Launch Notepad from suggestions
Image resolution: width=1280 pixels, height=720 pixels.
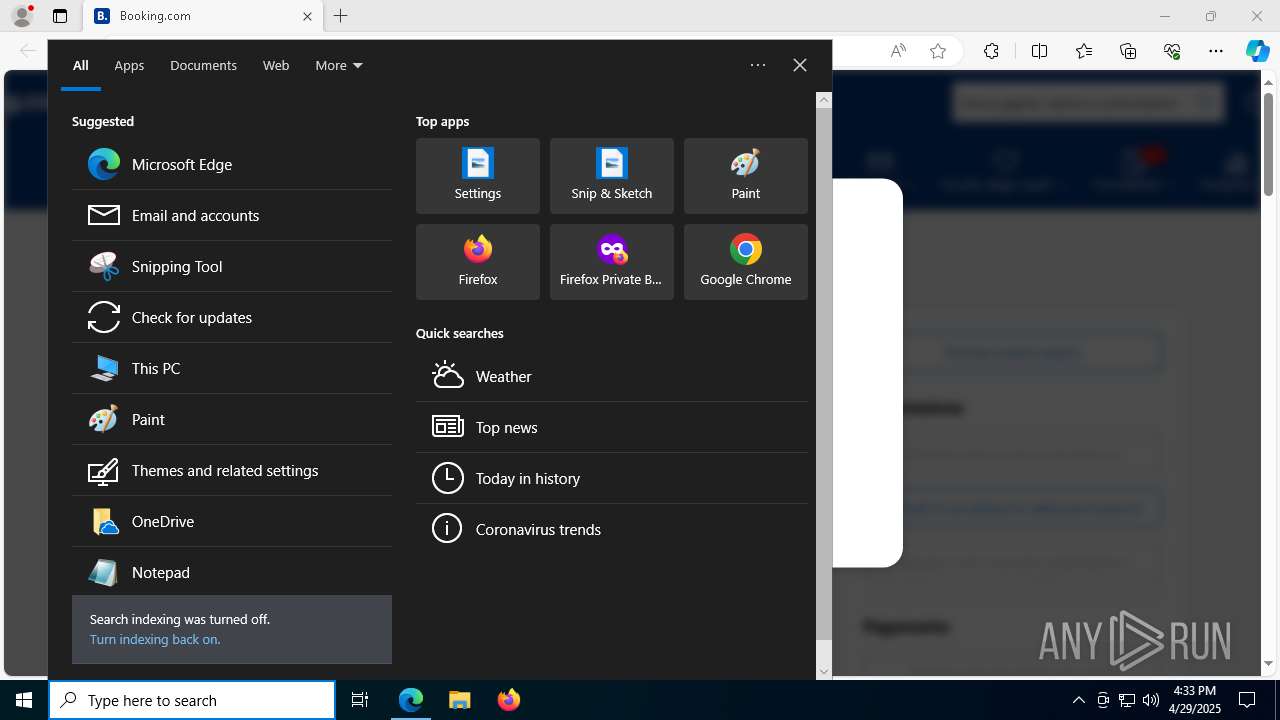232,572
